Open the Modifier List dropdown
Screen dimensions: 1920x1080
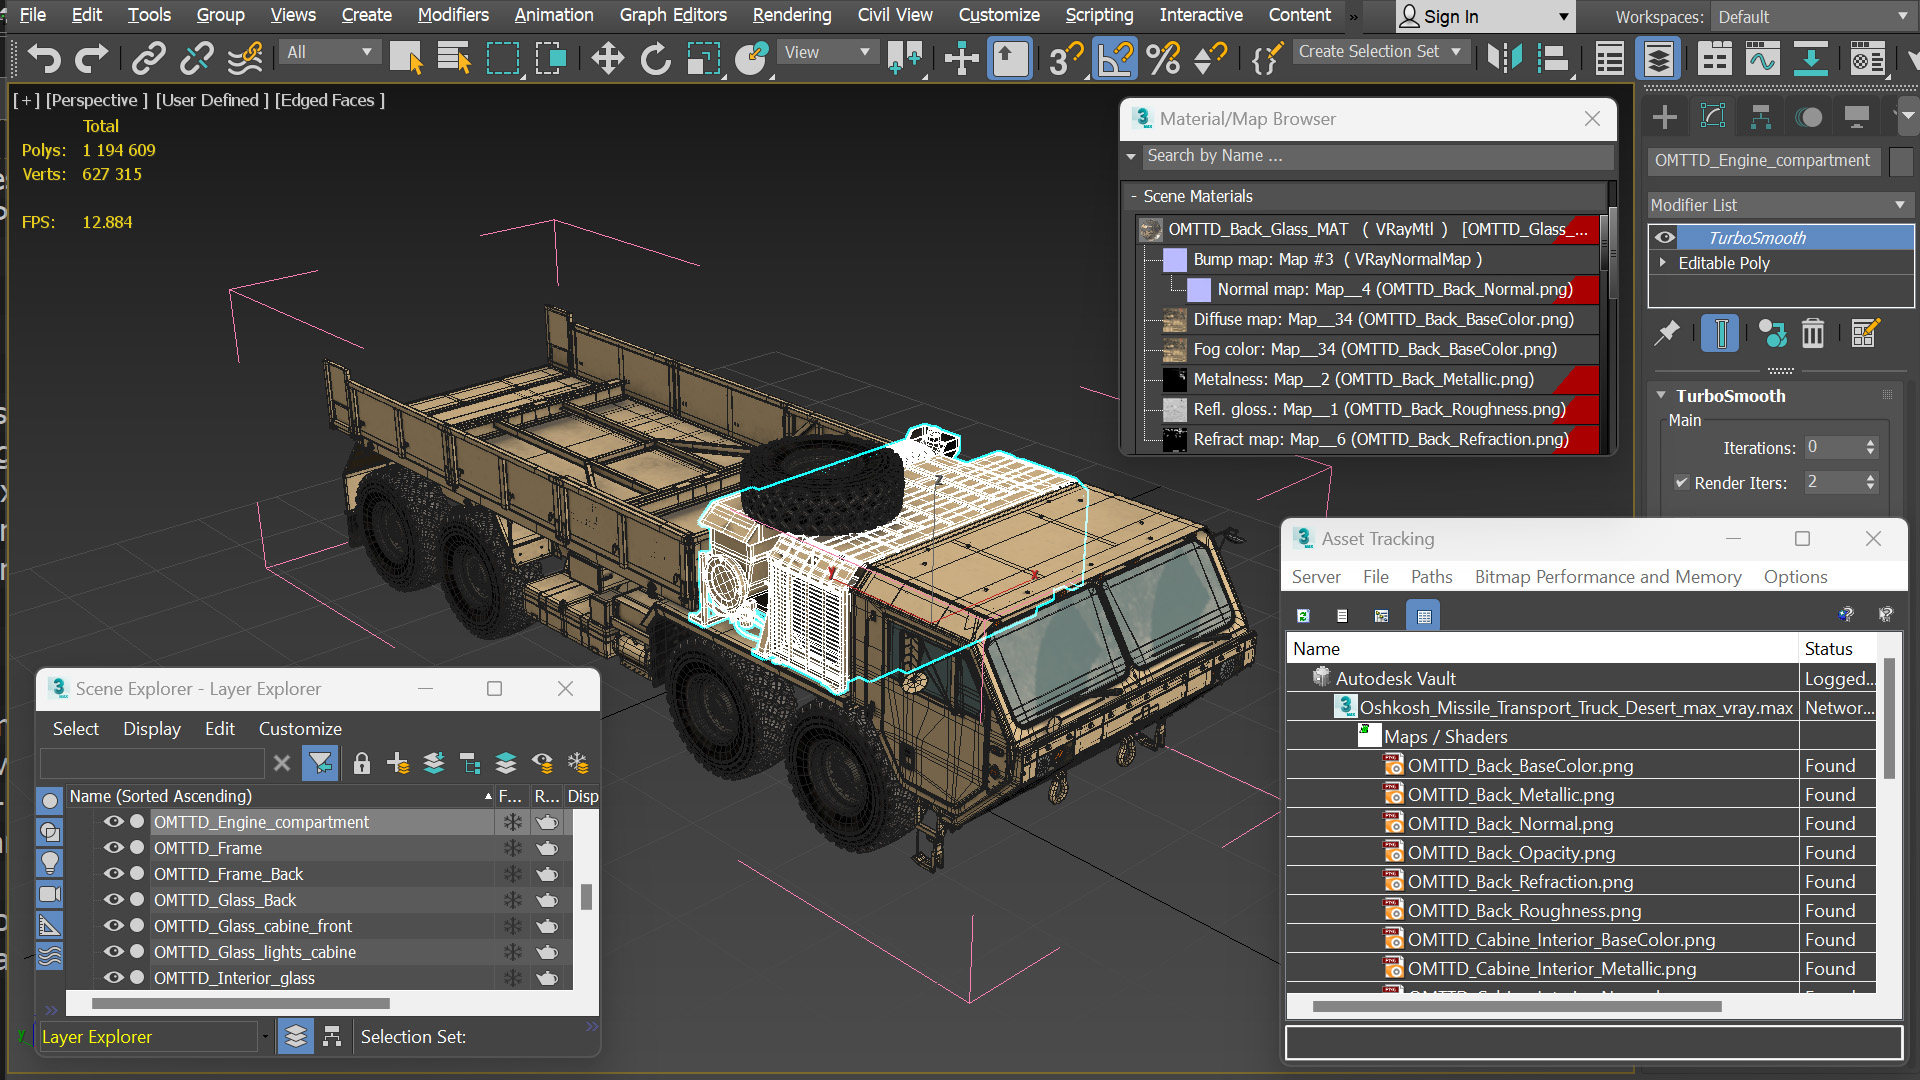[1780, 205]
